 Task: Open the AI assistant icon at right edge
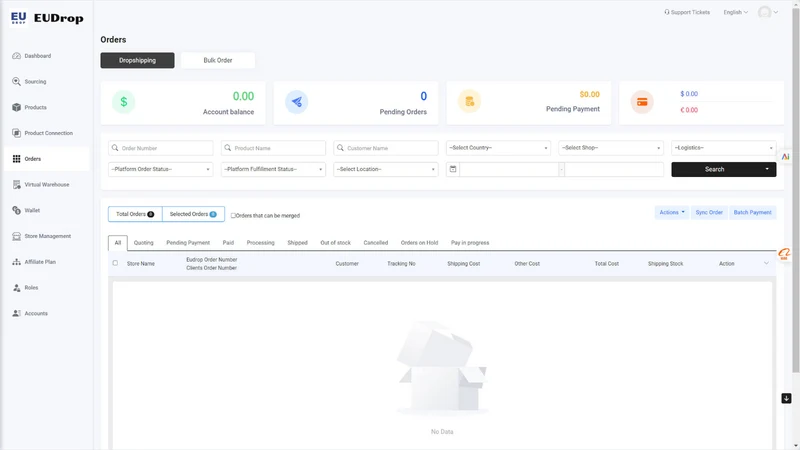point(786,157)
